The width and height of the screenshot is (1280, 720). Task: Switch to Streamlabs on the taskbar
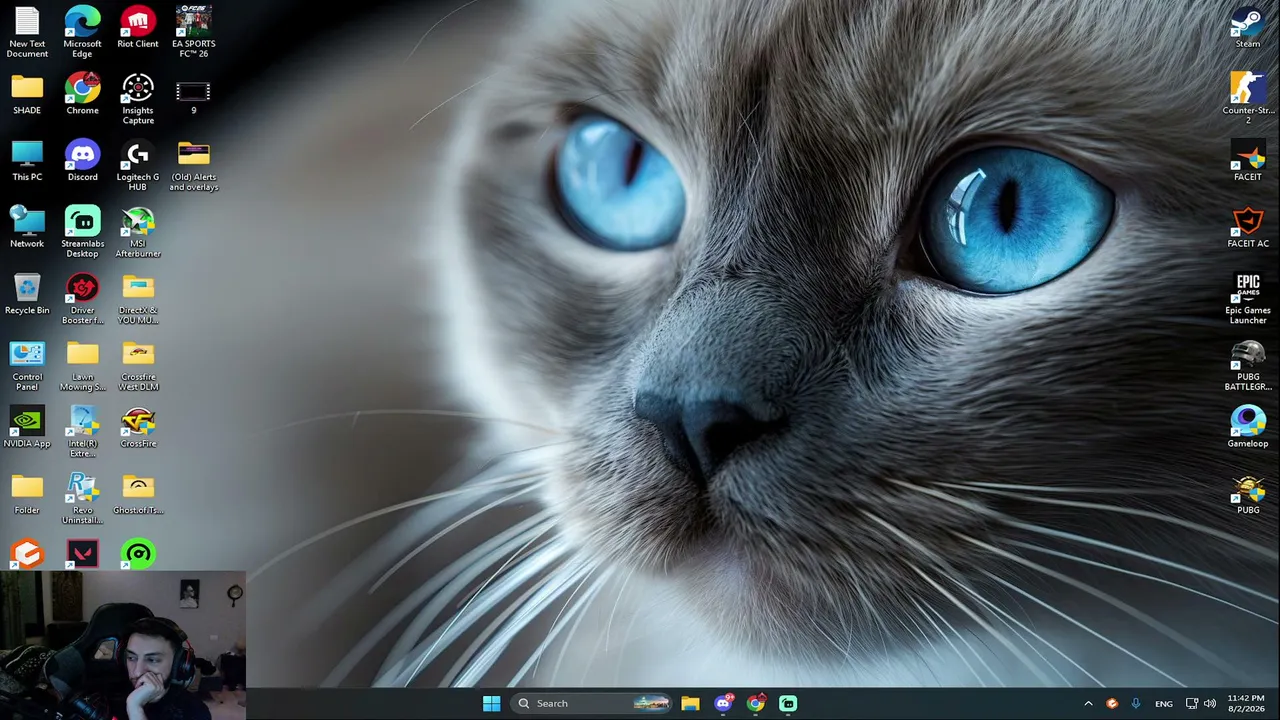pos(788,703)
